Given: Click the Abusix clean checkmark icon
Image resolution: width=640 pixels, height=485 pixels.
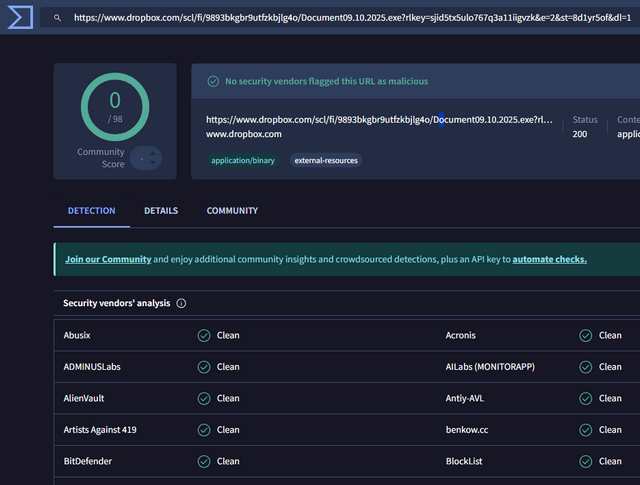Looking at the screenshot, I should [x=204, y=335].
